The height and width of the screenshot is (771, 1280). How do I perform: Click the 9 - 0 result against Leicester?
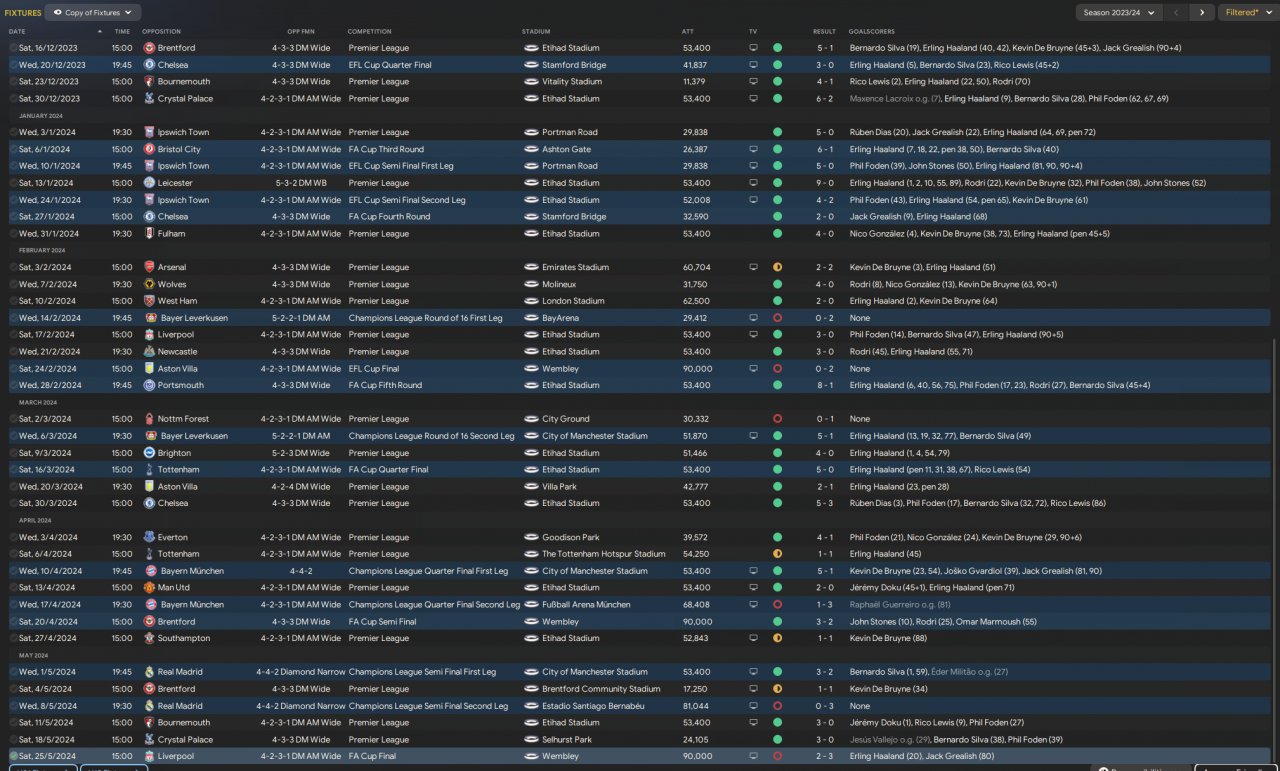tap(824, 183)
